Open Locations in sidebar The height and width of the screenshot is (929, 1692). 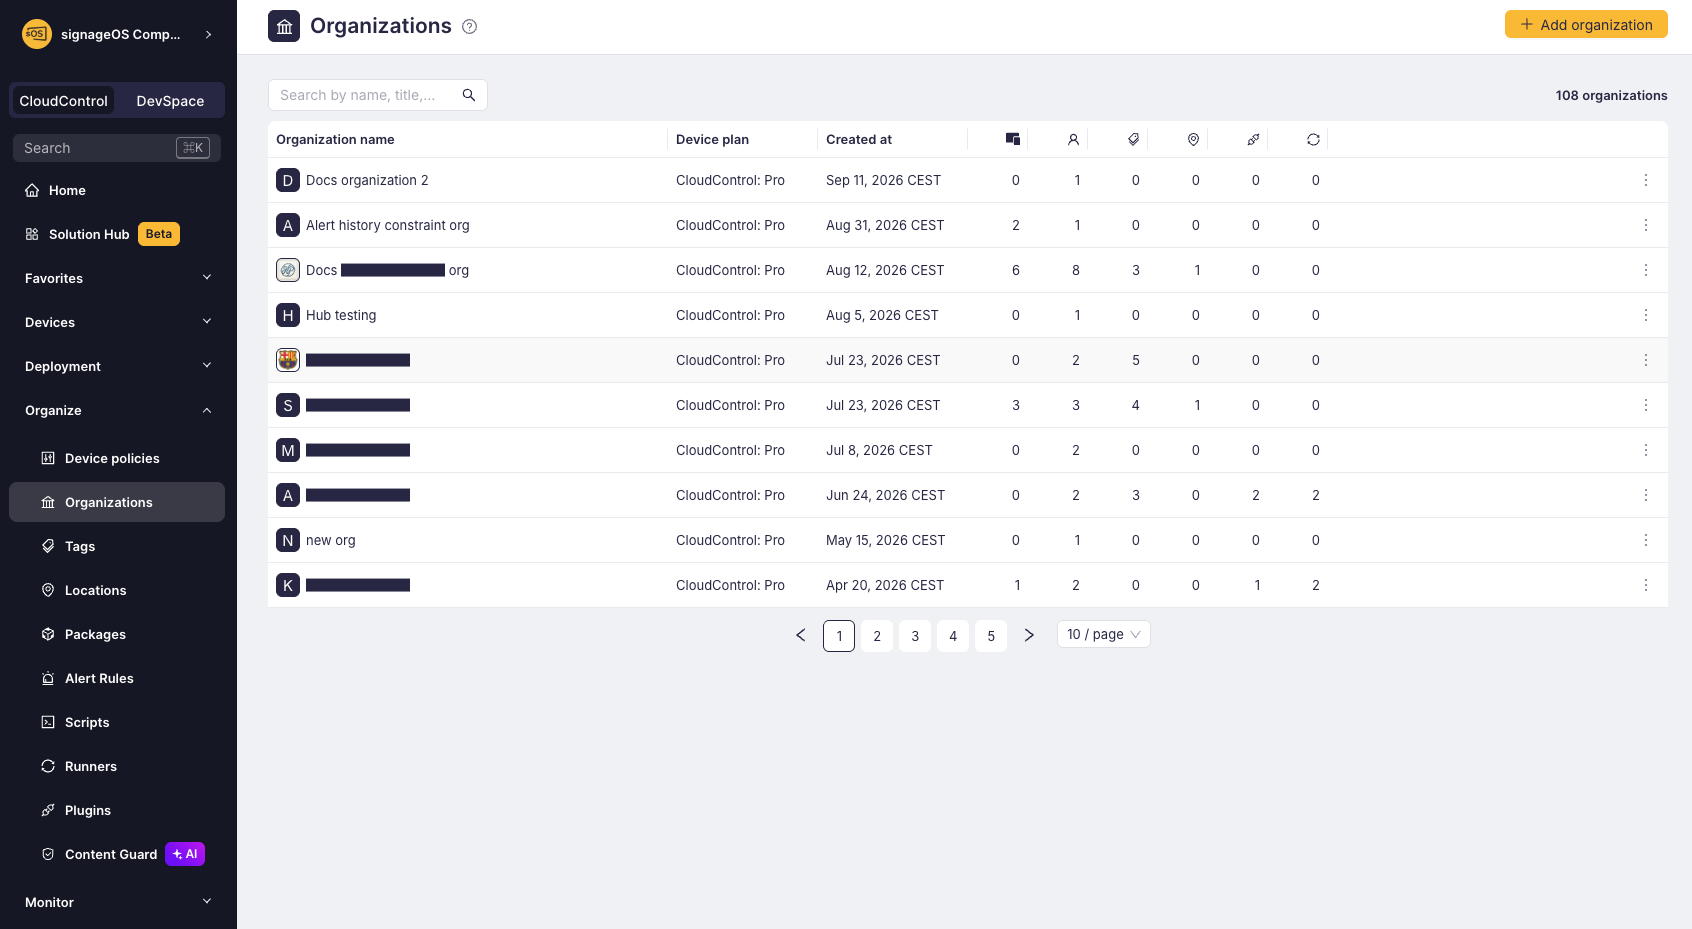[x=117, y=590]
